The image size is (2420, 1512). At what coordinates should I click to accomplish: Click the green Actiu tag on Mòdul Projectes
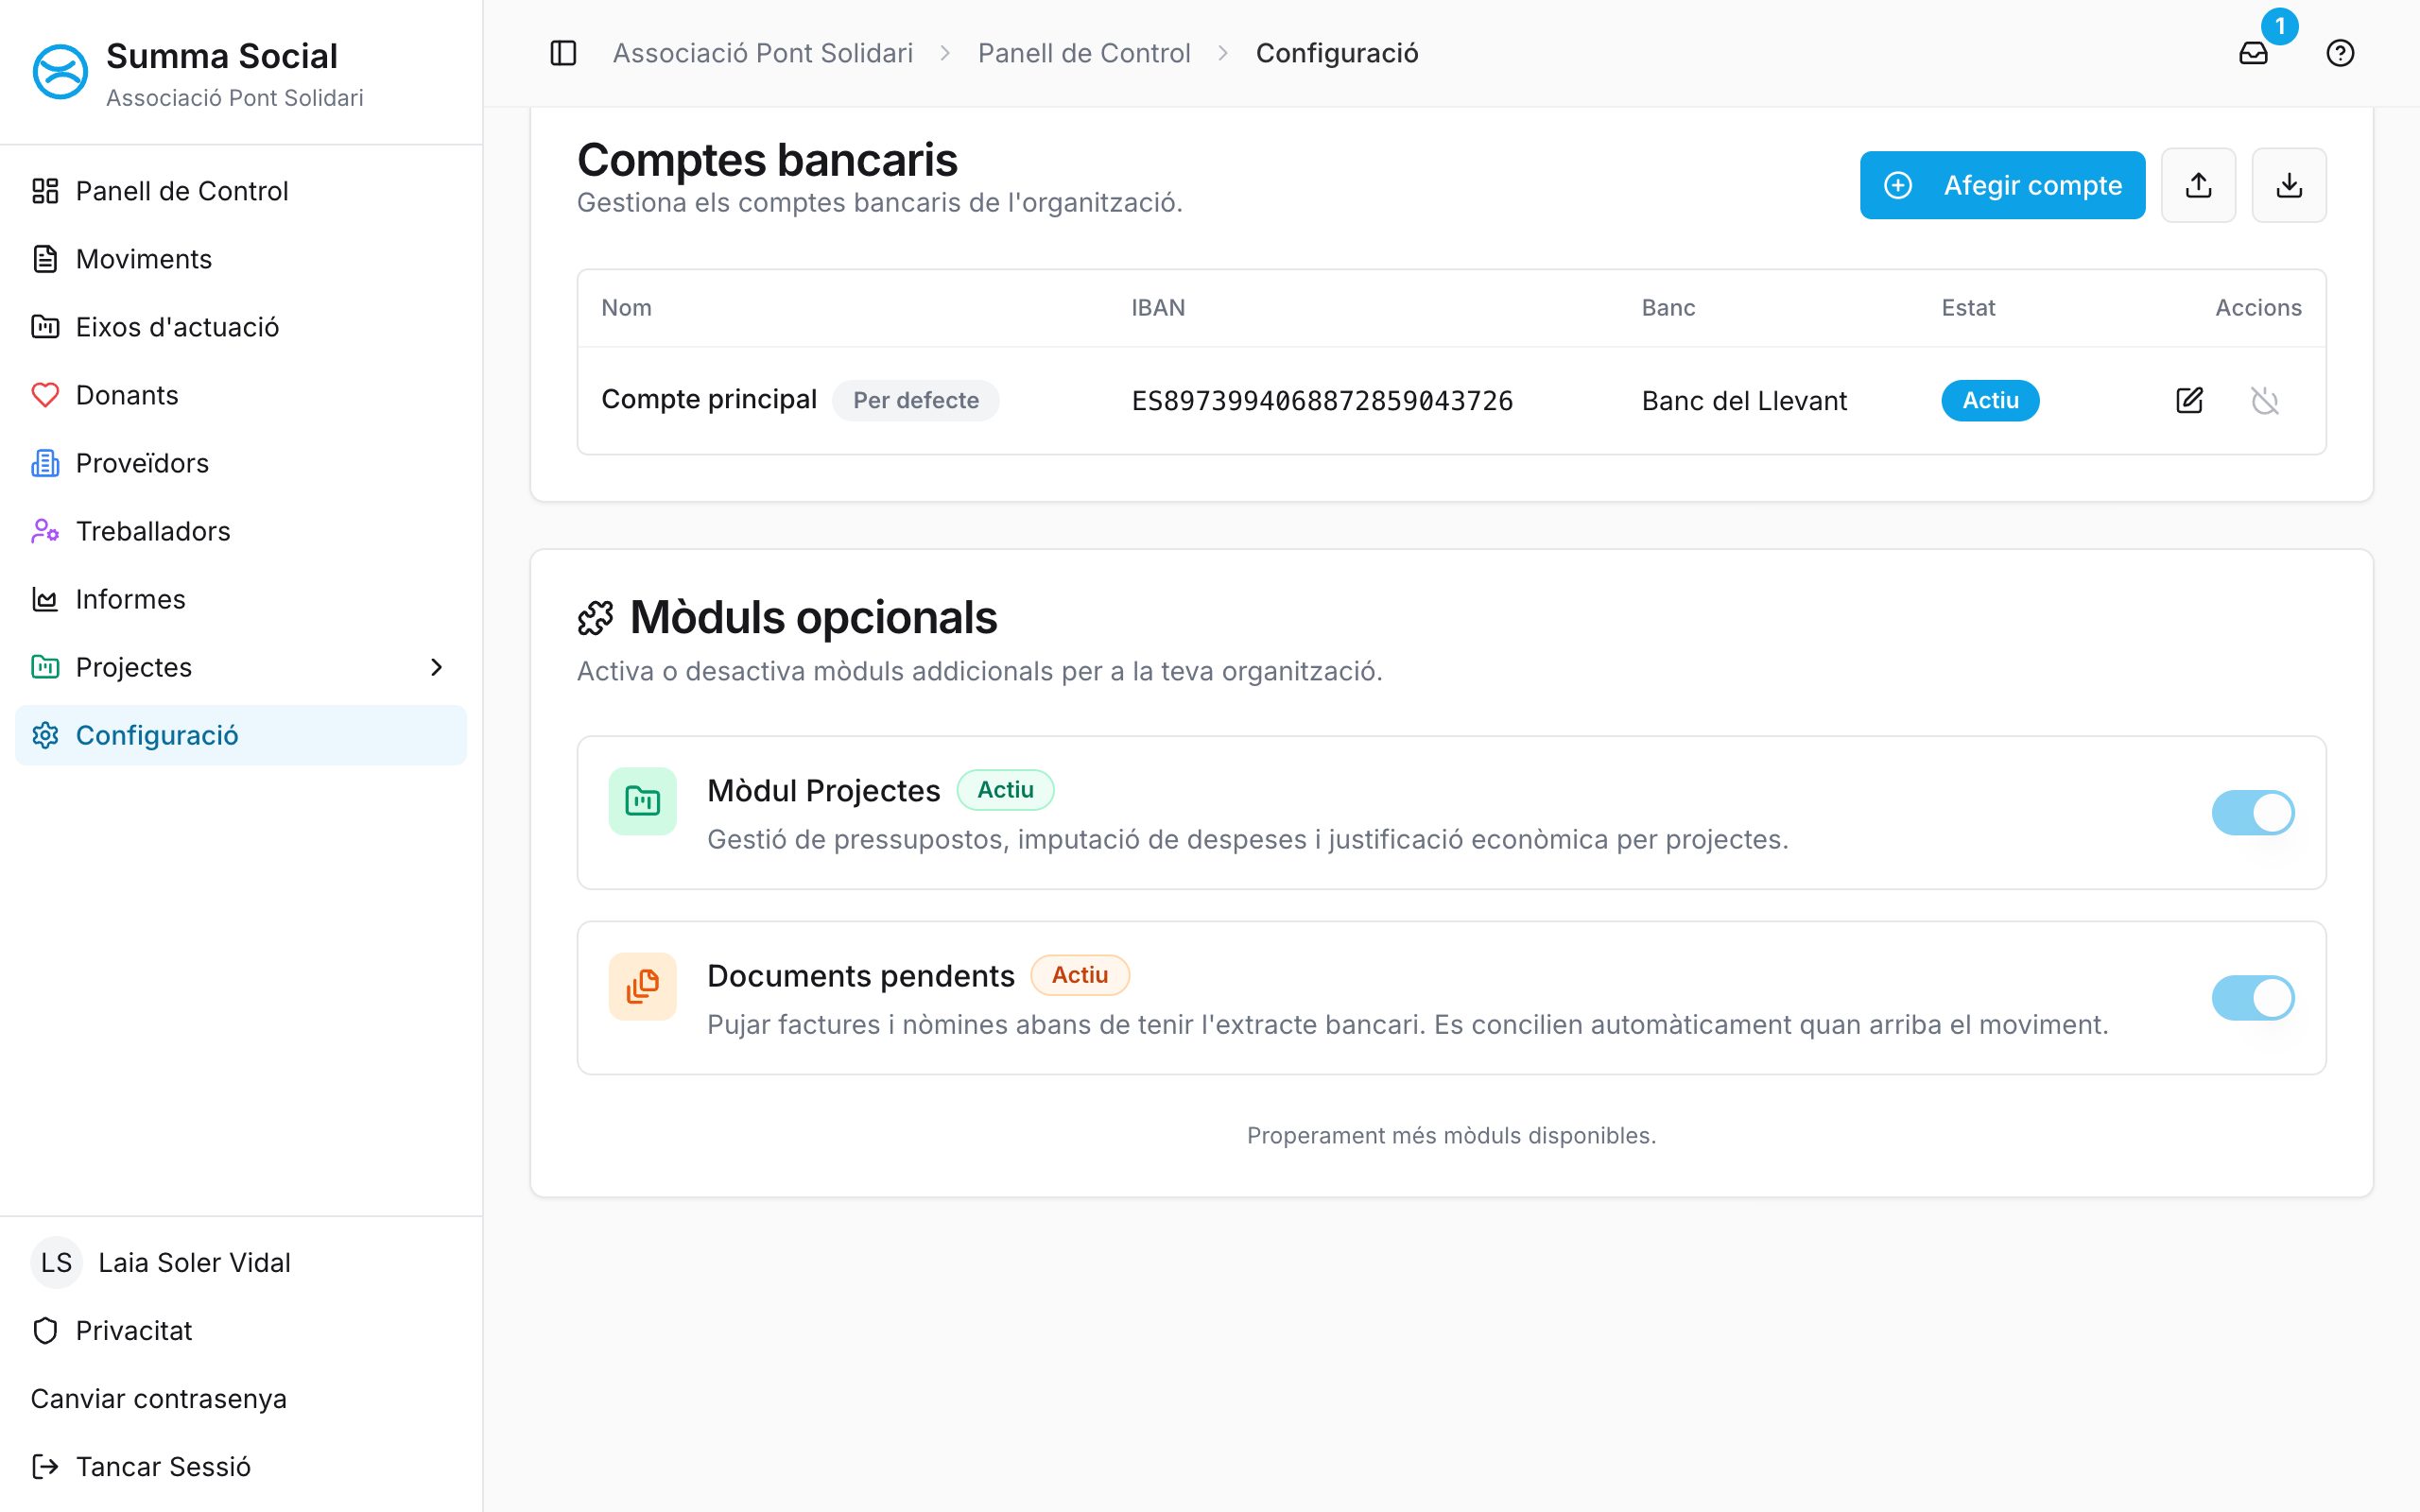click(1005, 790)
